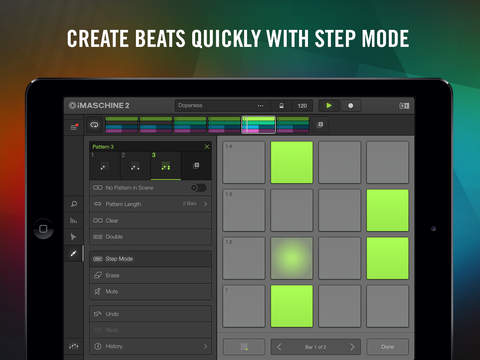This screenshot has width=480, height=360.
Task: Go to next bar with right arrow
Action: [352, 347]
